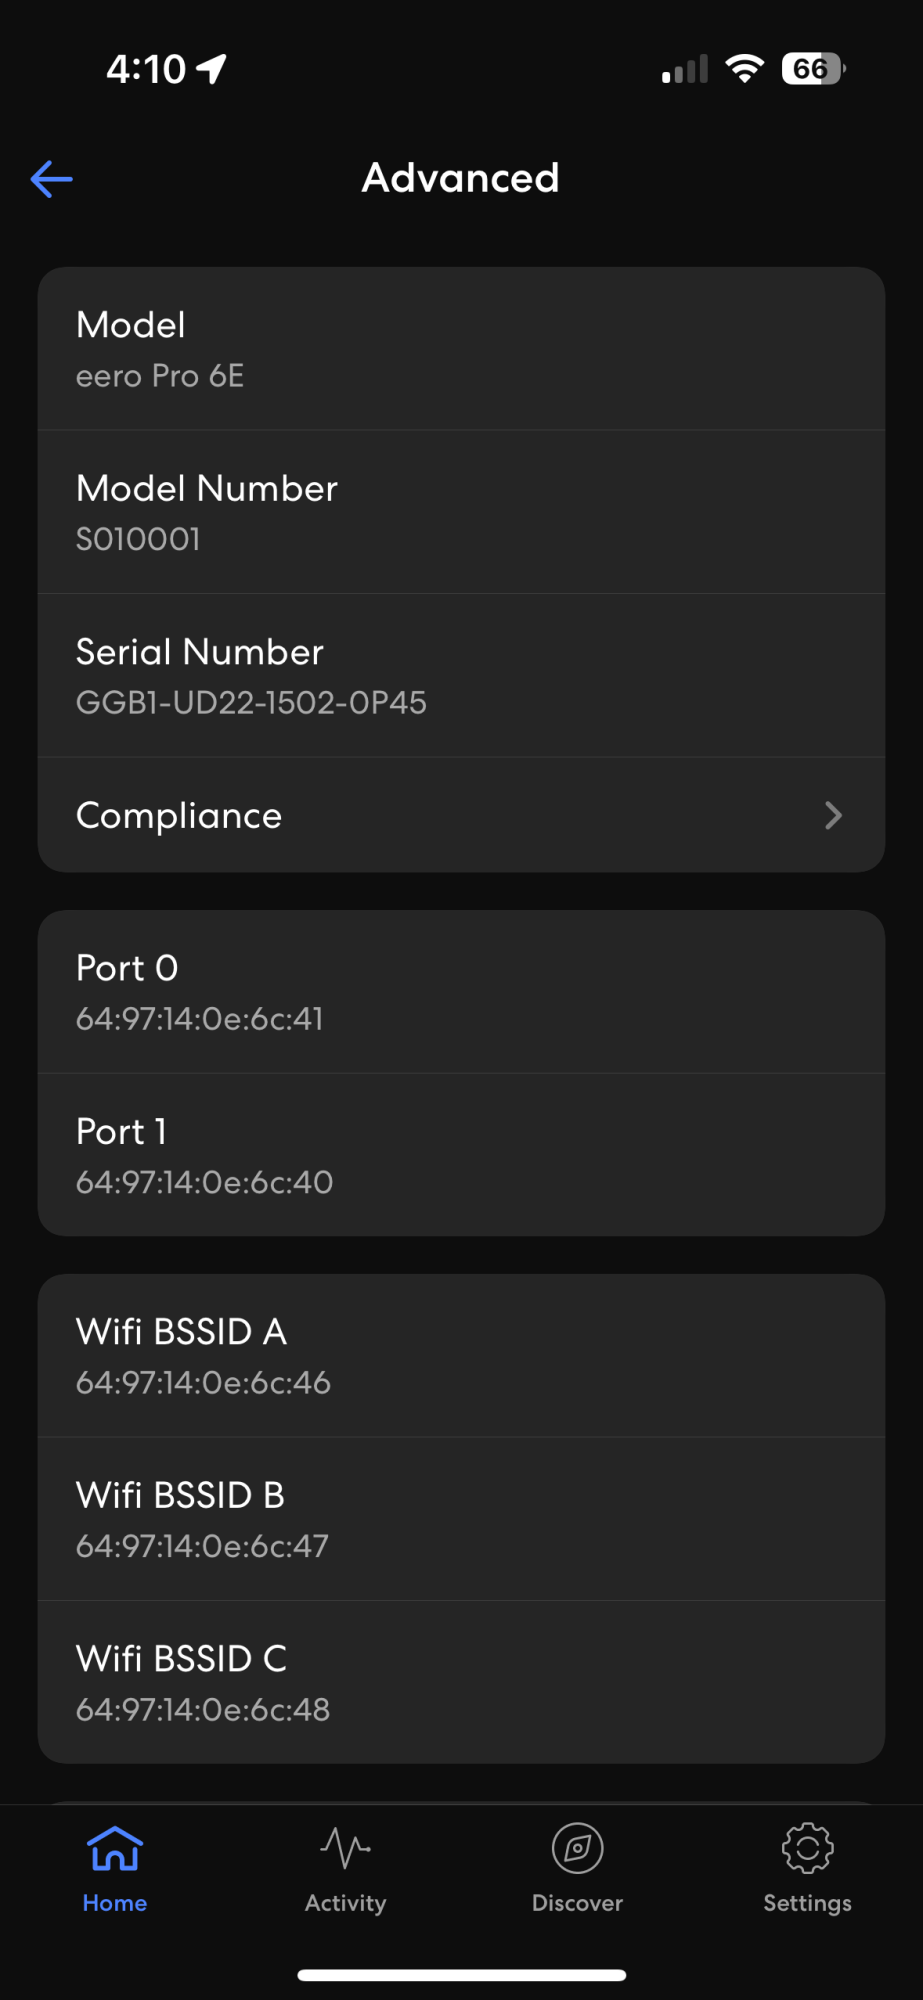Tap the Wifi BSSID C entry
Image resolution: width=923 pixels, height=2000 pixels.
click(461, 1683)
